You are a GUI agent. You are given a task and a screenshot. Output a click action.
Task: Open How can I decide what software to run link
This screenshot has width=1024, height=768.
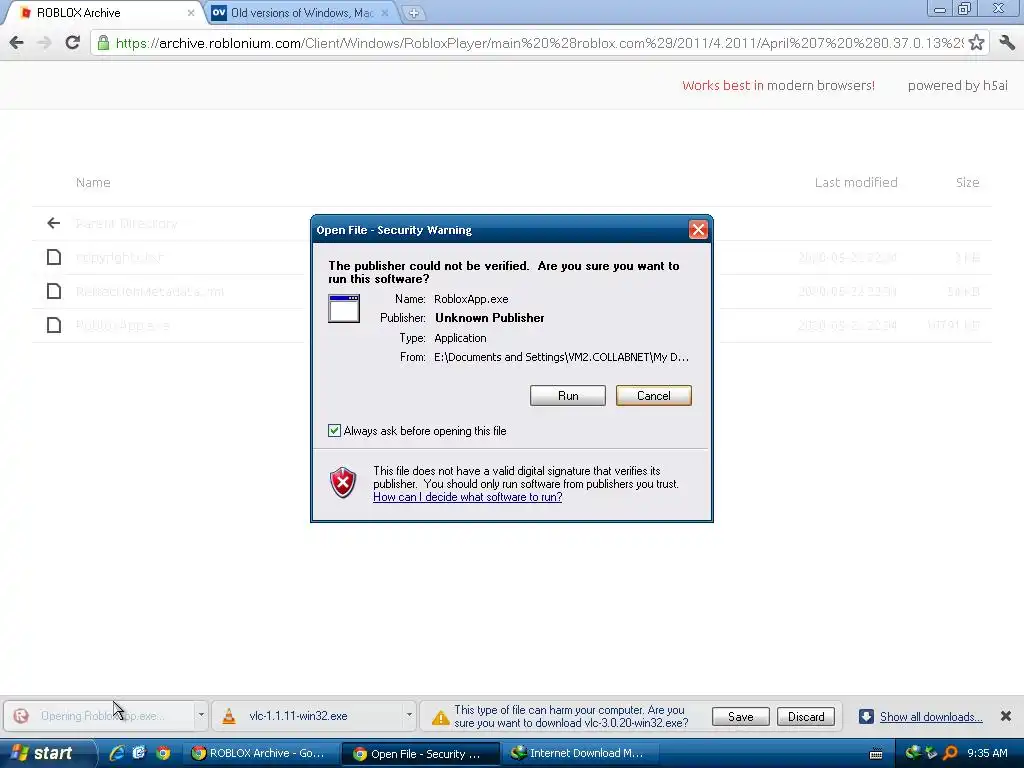tap(468, 497)
